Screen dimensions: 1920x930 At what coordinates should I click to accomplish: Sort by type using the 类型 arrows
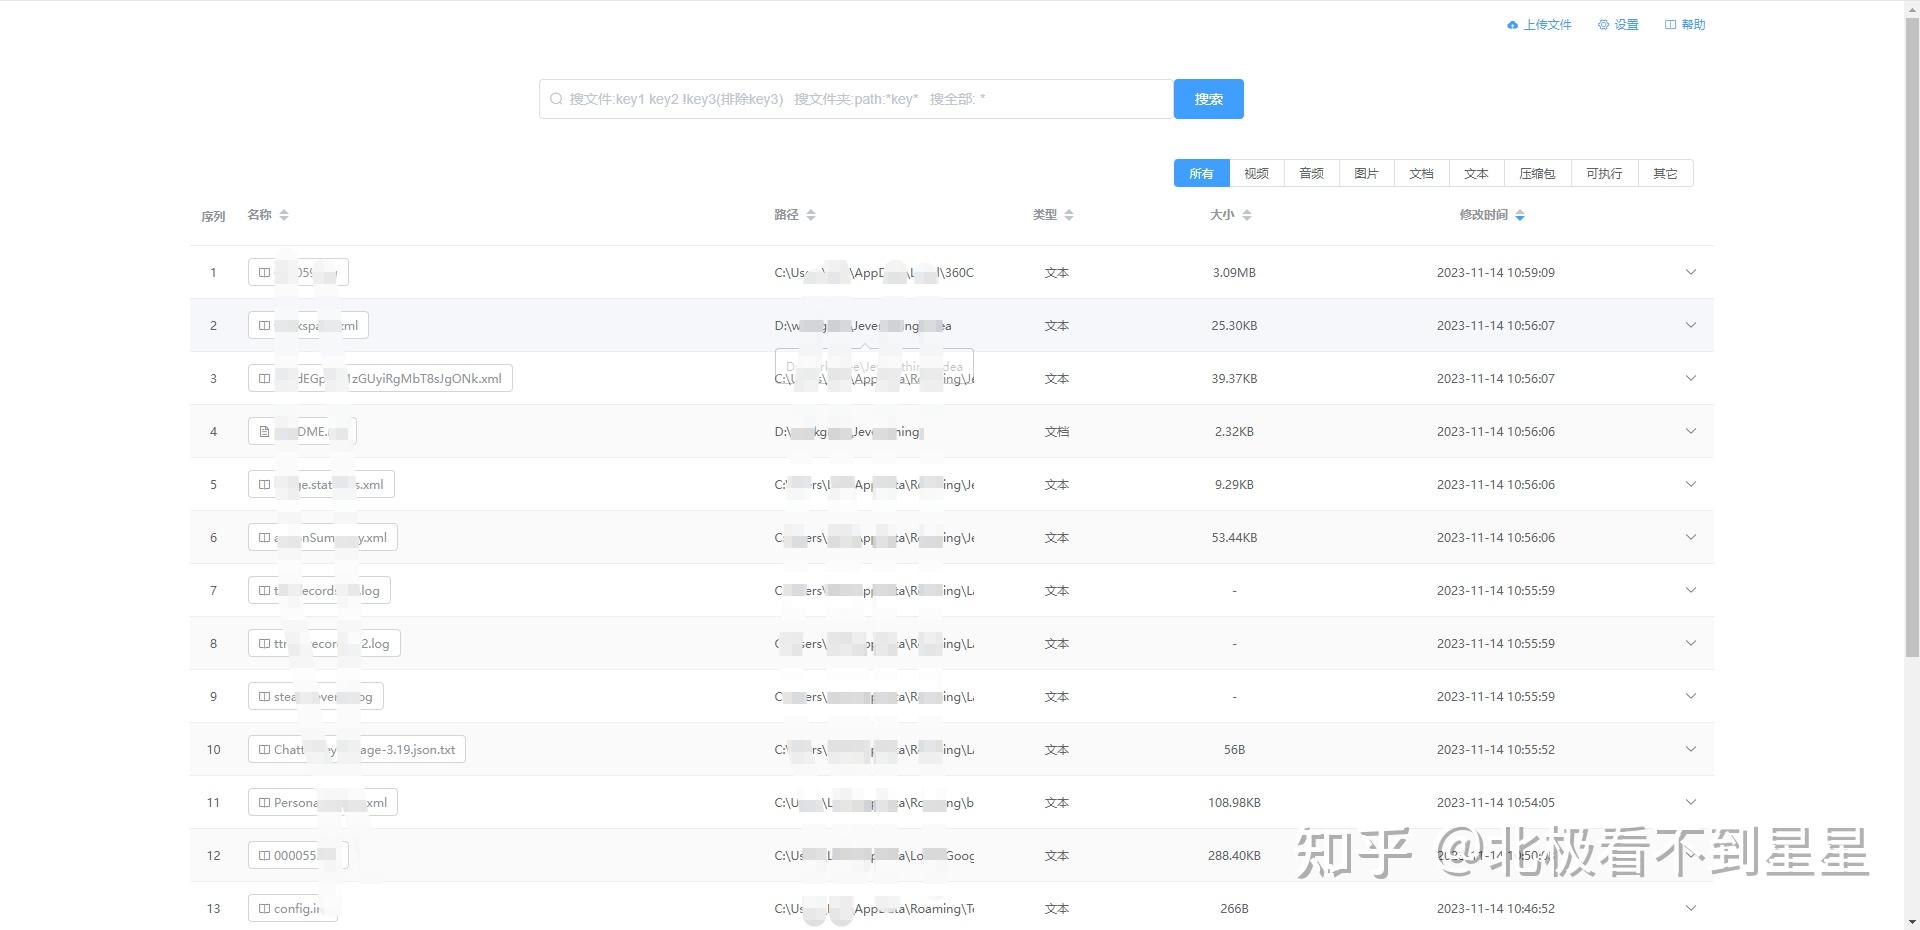coord(1069,215)
